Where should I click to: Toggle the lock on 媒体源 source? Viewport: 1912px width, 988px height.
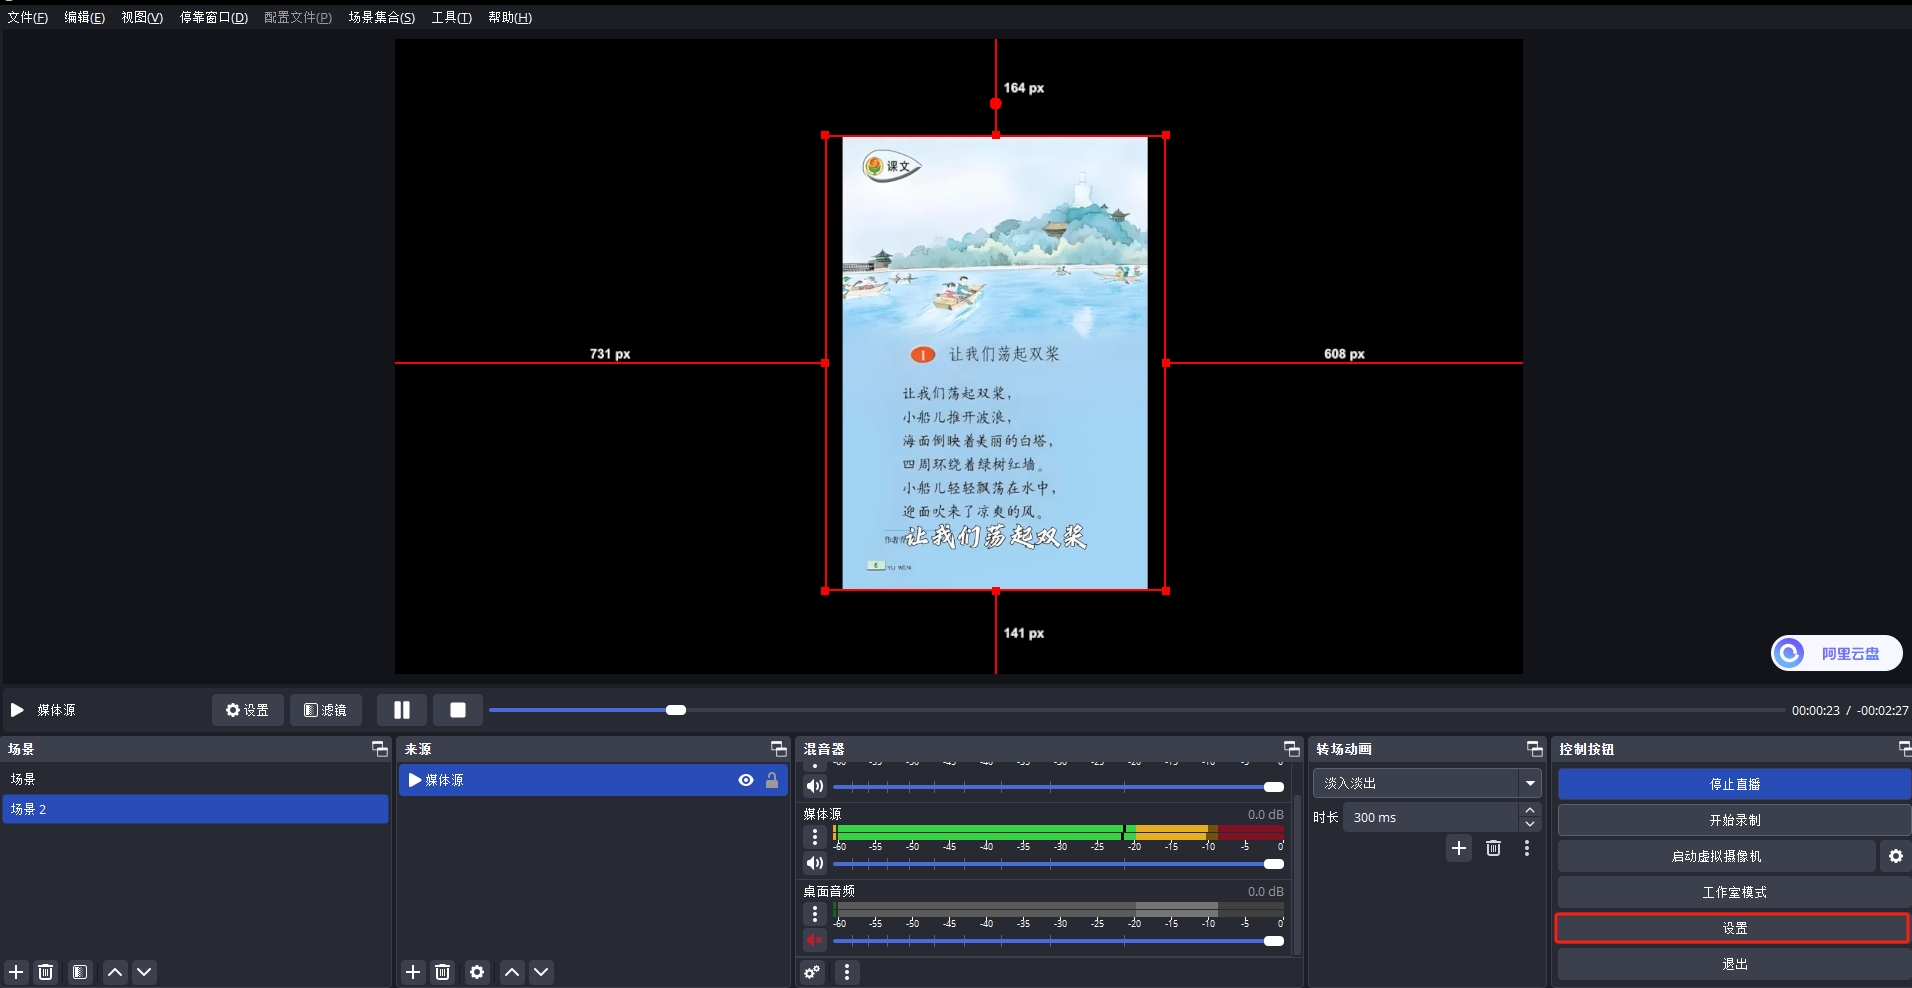(772, 780)
